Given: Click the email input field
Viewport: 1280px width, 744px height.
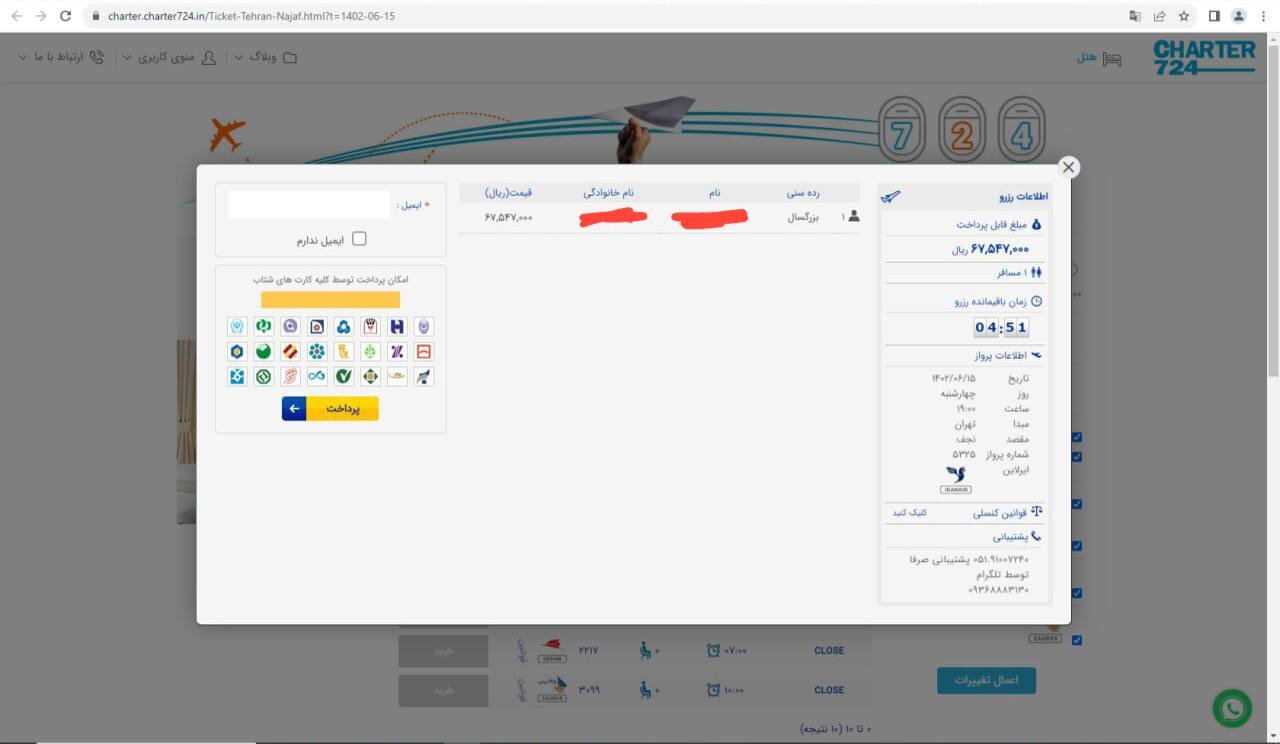Looking at the screenshot, I should [308, 205].
